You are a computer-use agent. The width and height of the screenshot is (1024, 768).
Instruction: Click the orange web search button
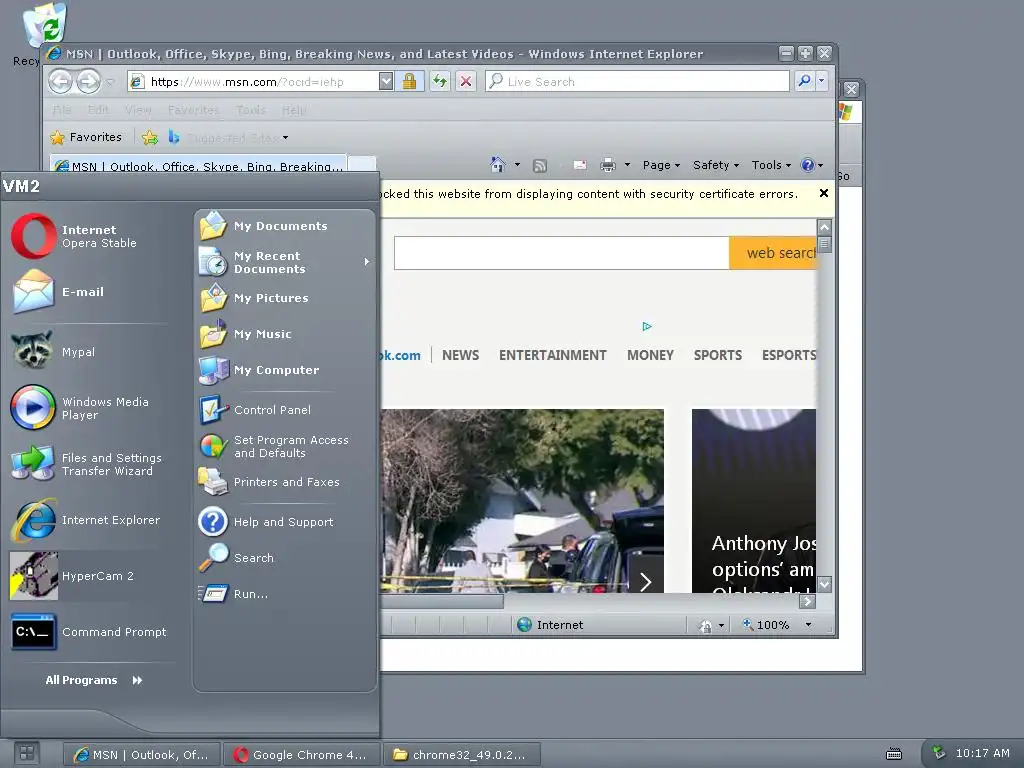(x=773, y=253)
